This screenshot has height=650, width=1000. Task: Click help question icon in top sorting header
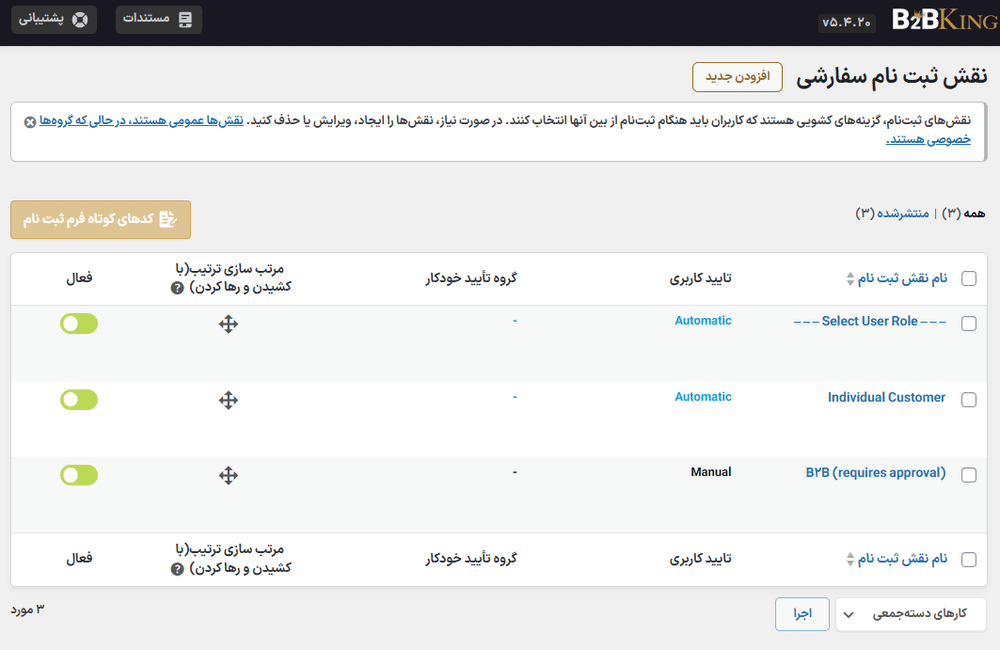(177, 288)
